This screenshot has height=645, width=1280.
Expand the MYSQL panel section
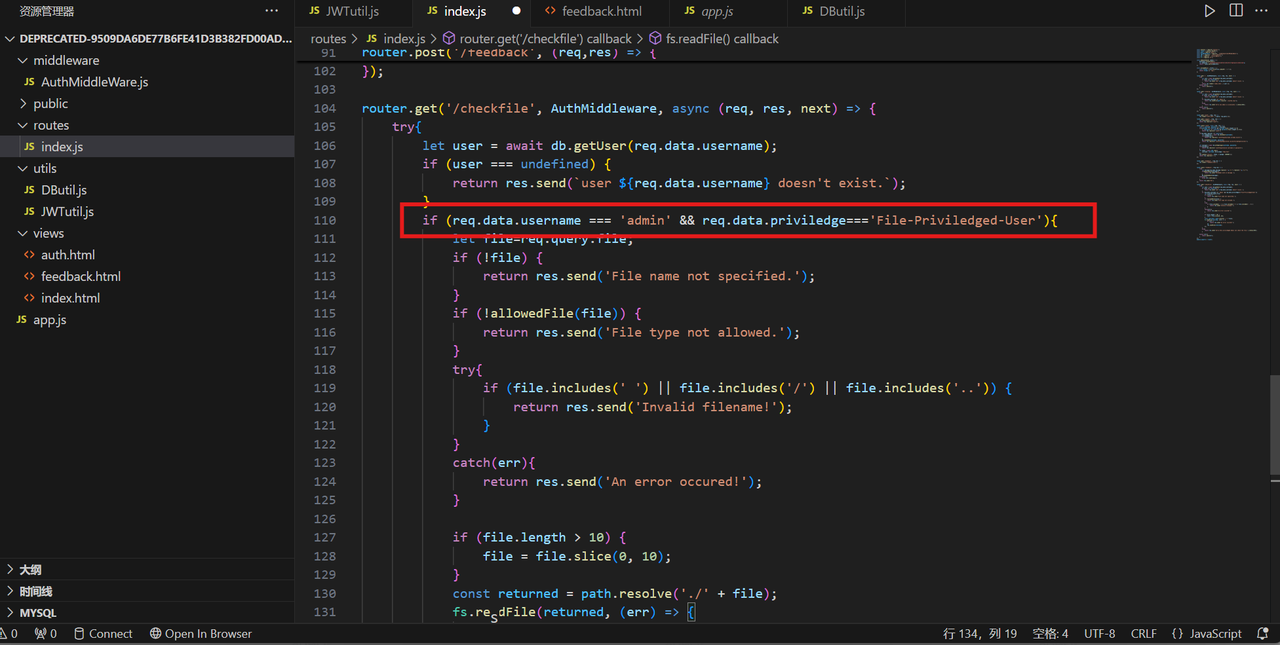point(38,613)
